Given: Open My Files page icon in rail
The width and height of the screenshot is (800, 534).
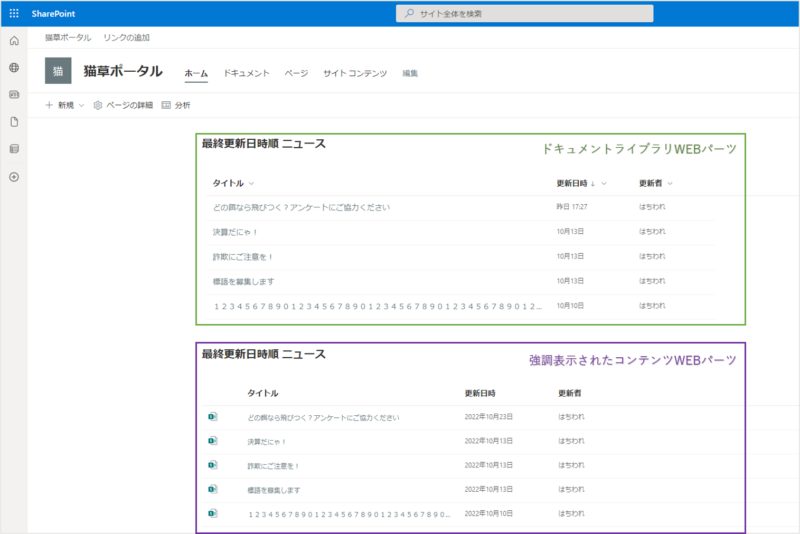Looking at the screenshot, I should [x=14, y=122].
